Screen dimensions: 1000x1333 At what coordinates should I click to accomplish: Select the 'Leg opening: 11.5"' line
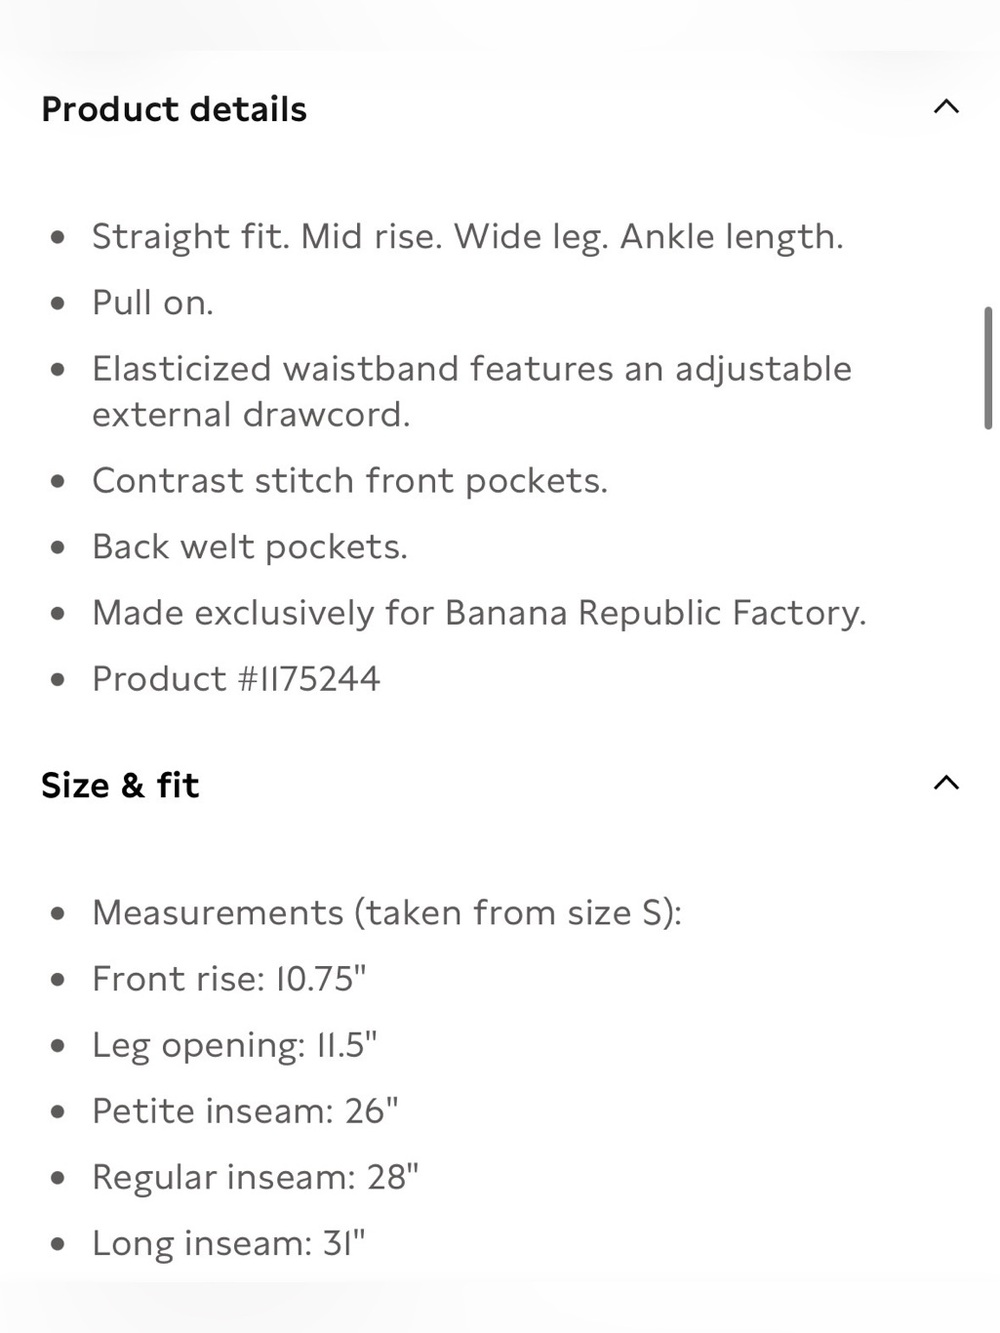click(235, 1045)
